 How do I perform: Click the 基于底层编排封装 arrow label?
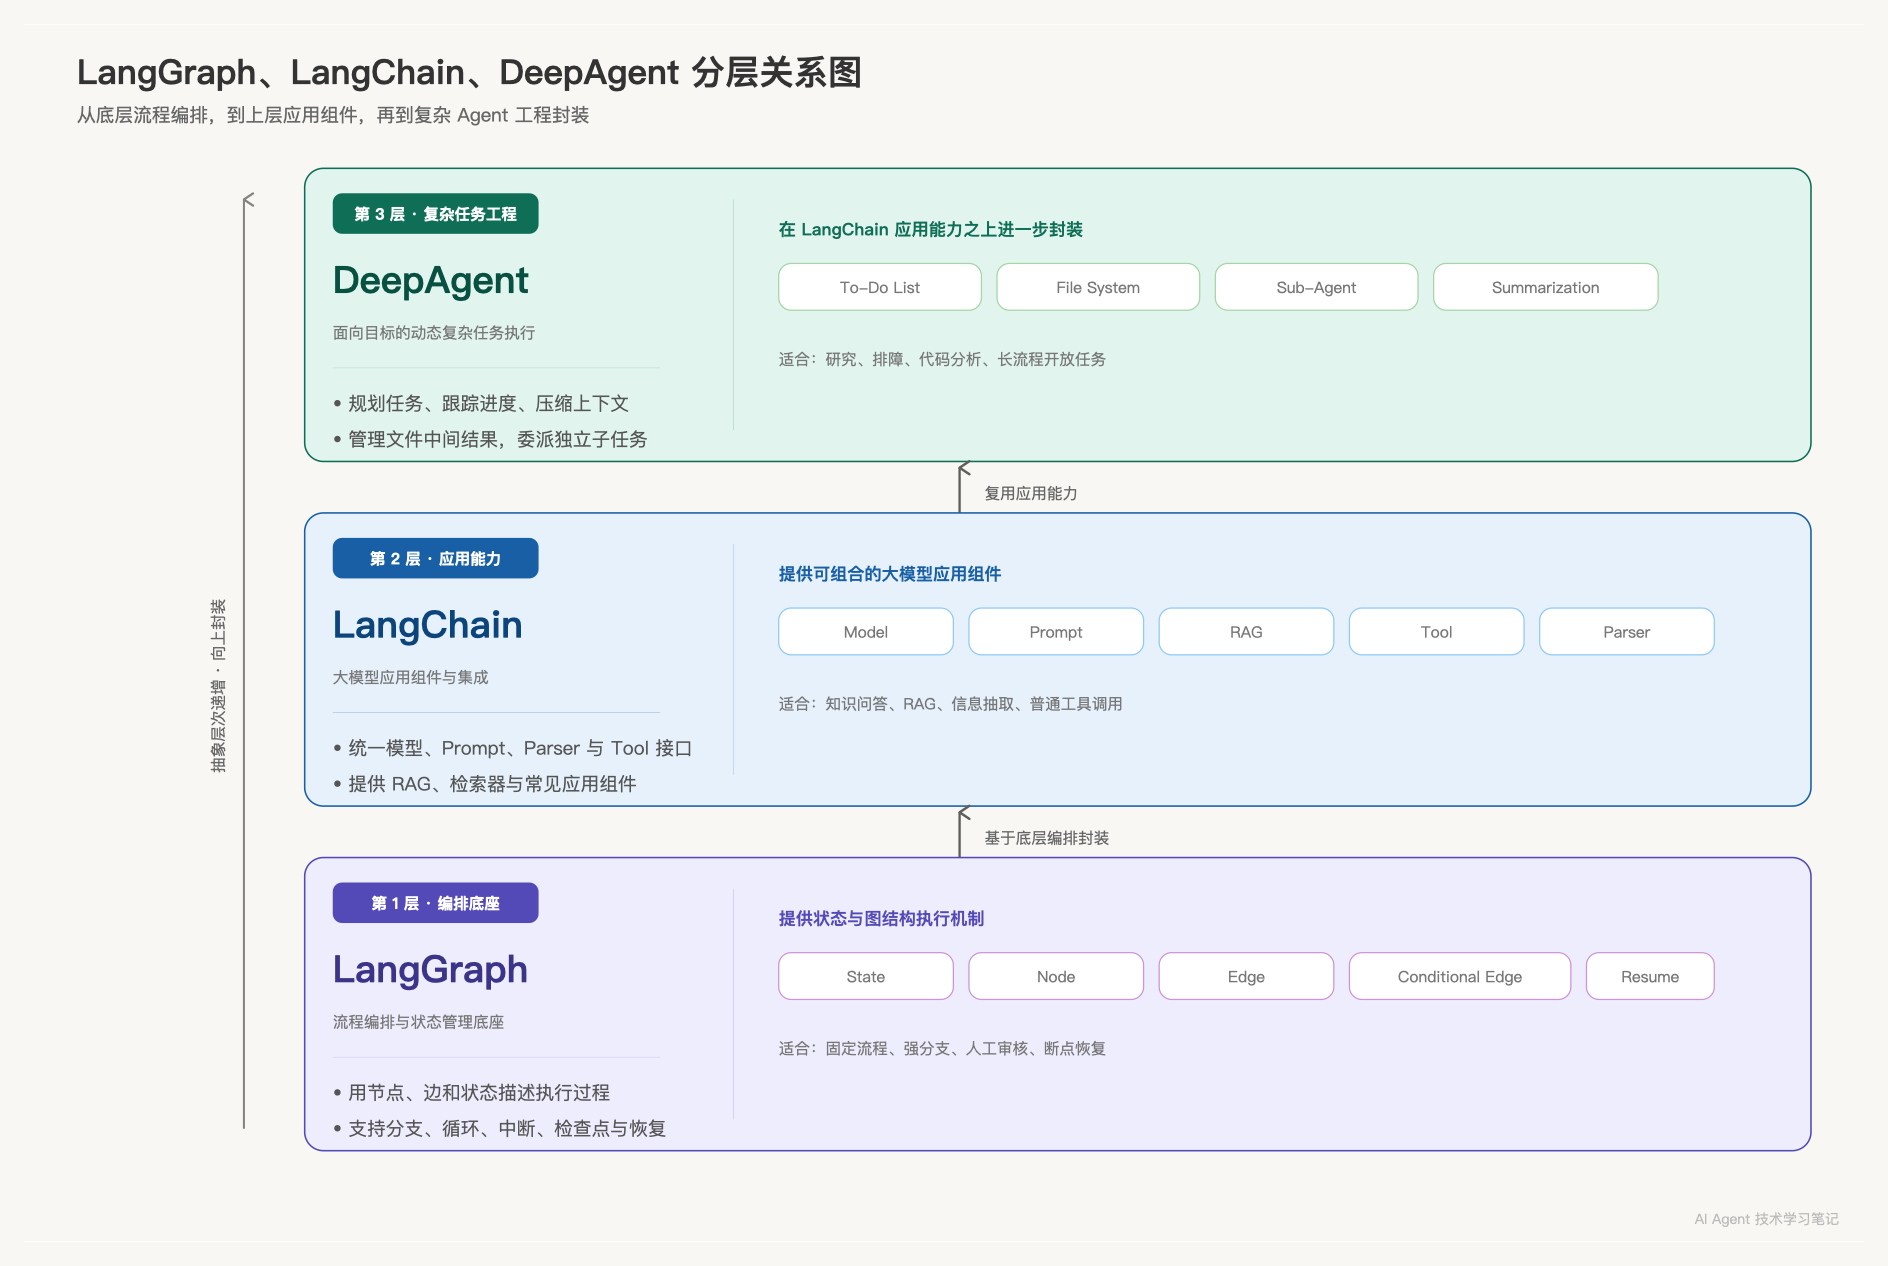pyautogui.click(x=1046, y=838)
